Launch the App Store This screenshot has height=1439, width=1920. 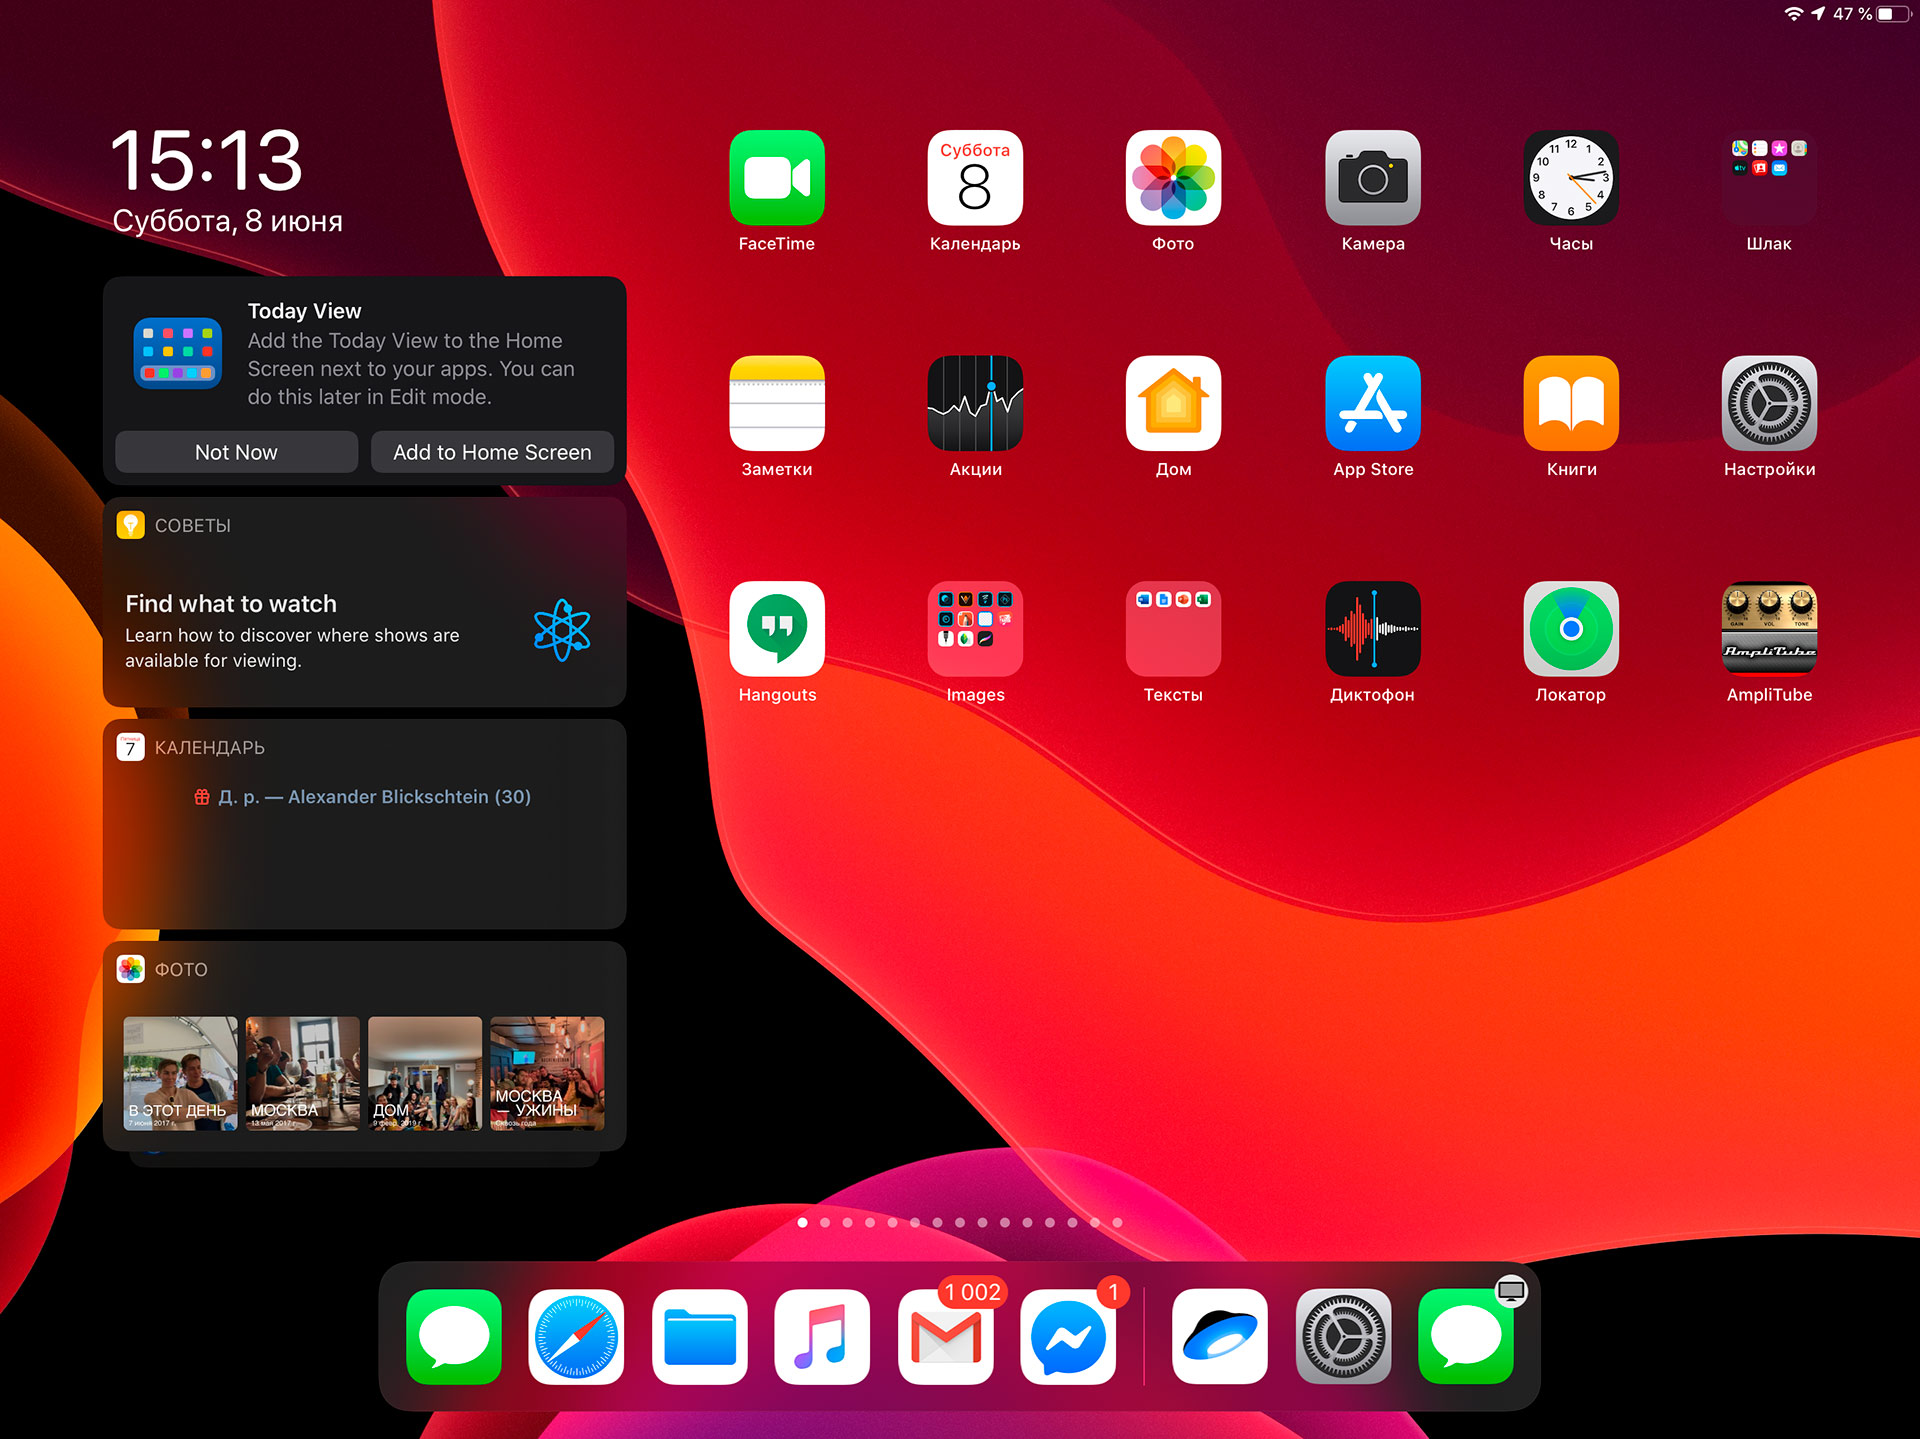click(1373, 403)
